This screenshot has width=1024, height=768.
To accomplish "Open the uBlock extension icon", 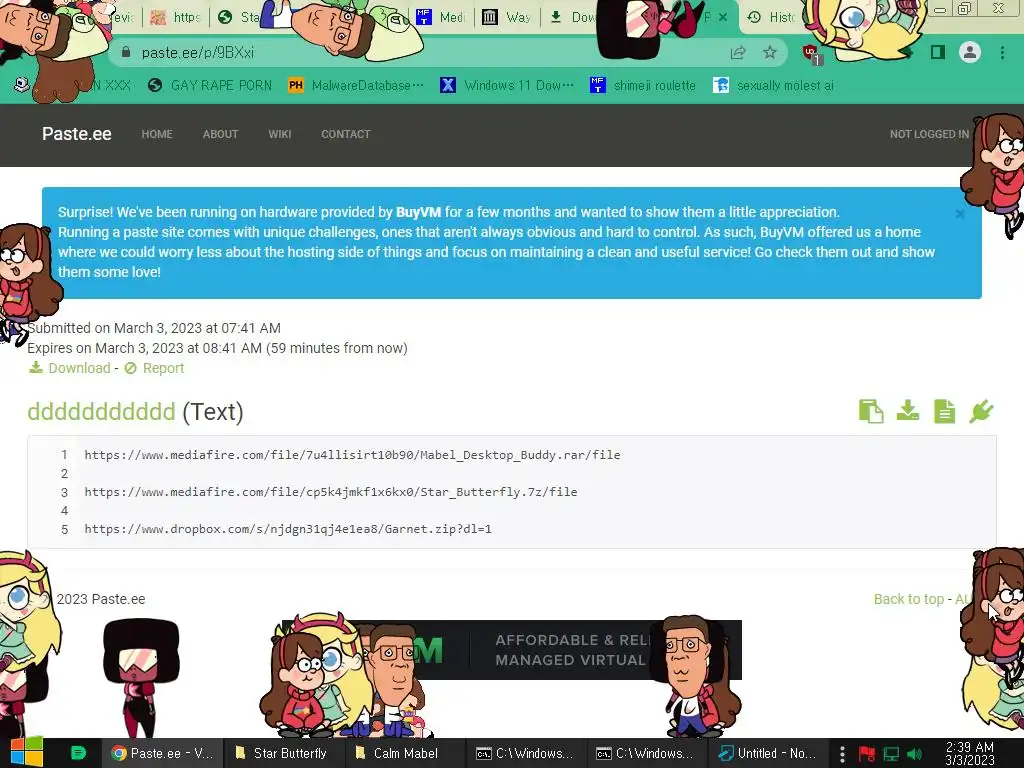I will pos(812,54).
